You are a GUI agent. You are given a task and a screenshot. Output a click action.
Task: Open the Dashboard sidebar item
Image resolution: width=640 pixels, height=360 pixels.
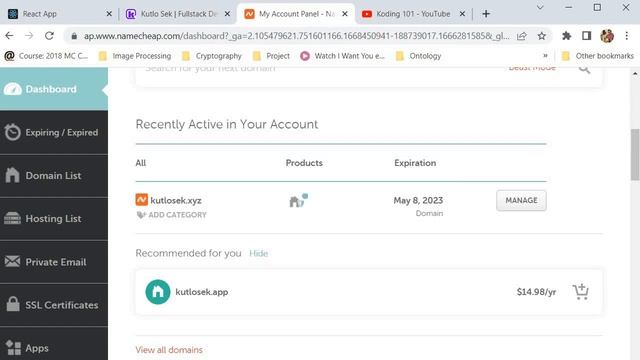(54, 89)
